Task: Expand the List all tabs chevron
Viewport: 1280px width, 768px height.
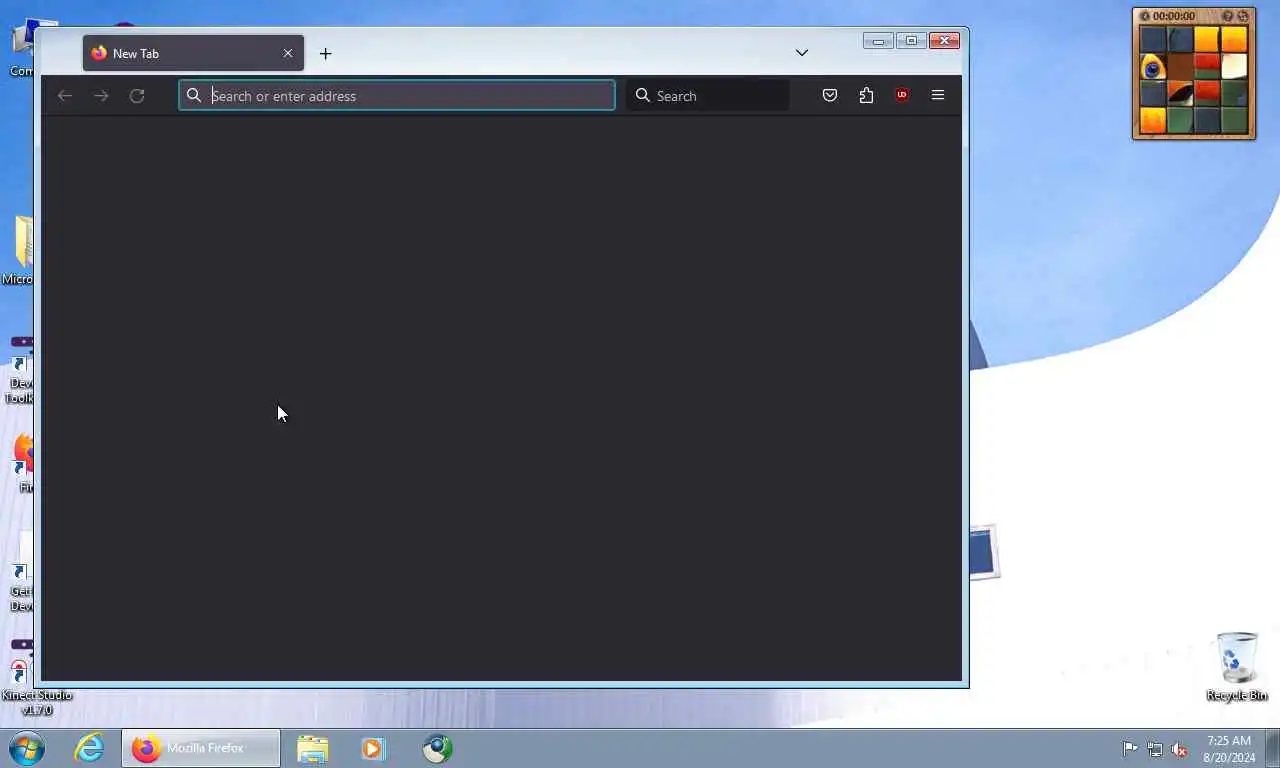Action: 801,52
